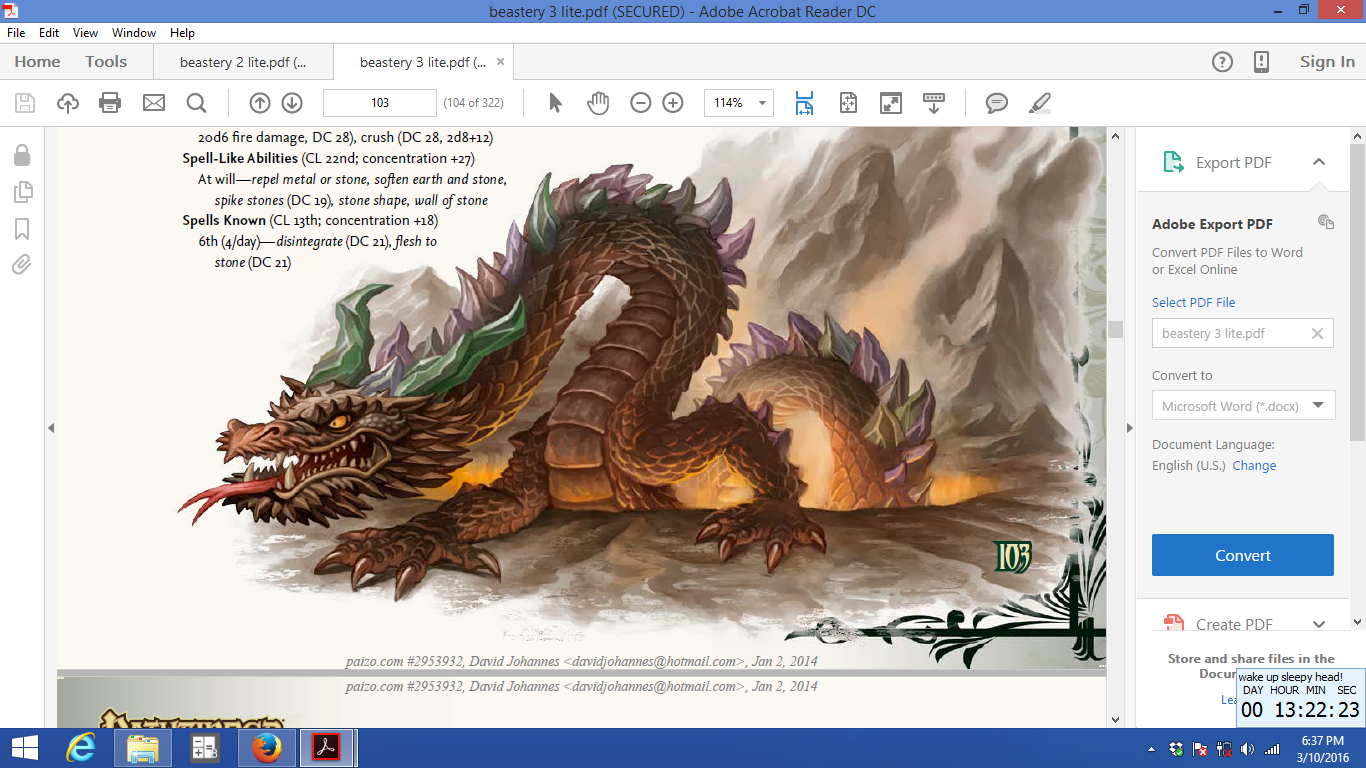Click the taskbar clock showing 6:37 PM

(x=1323, y=748)
